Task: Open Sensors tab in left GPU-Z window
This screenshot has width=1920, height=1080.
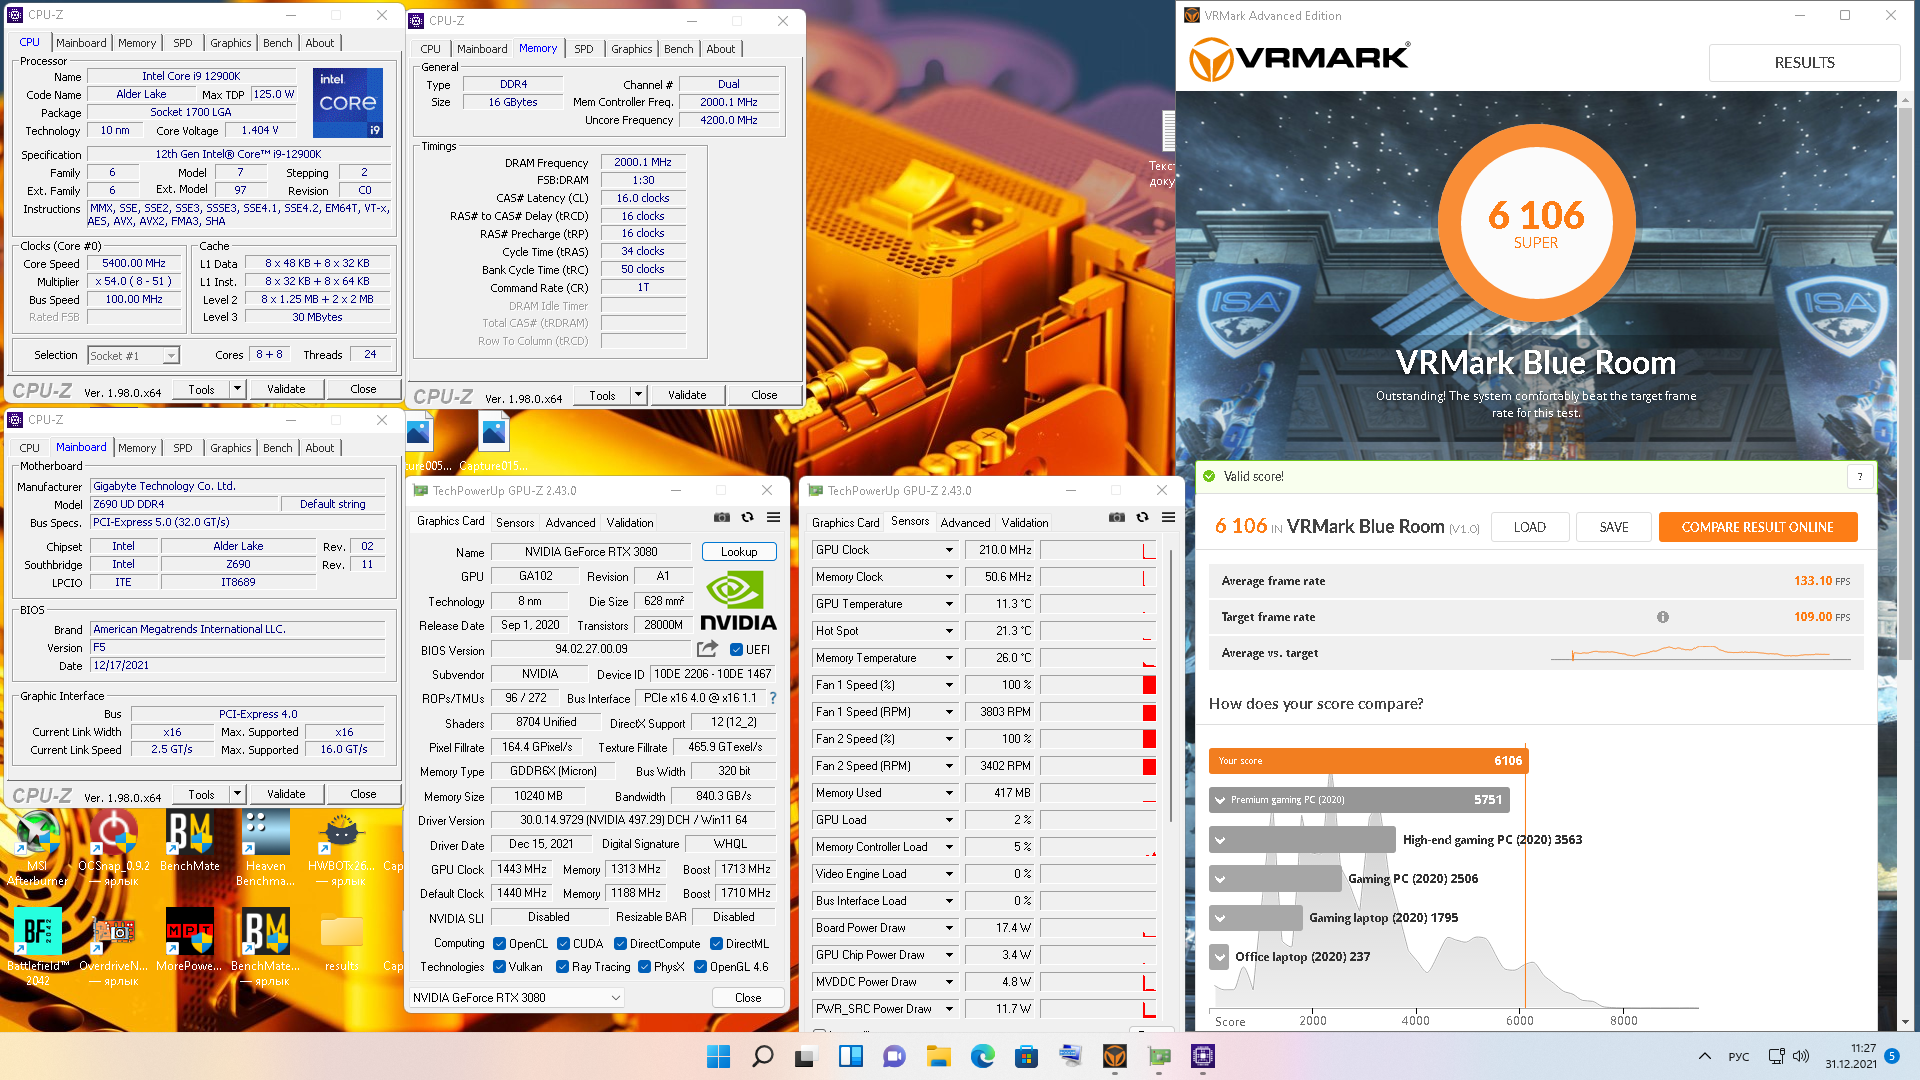Action: (x=515, y=523)
